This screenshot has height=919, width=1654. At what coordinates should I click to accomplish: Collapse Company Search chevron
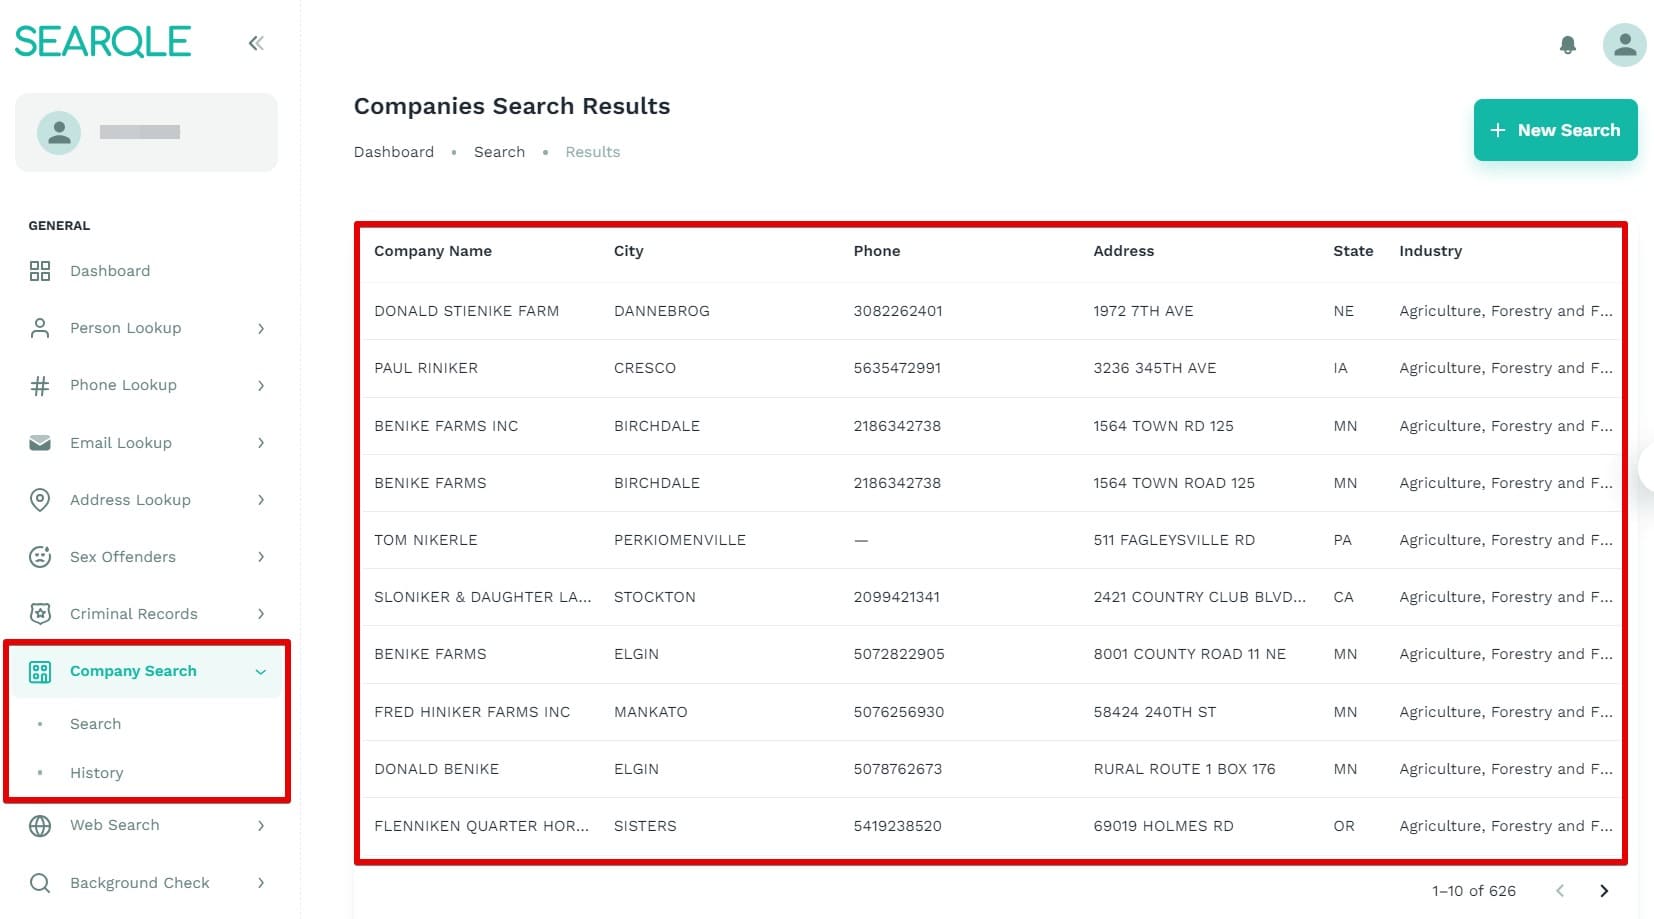tap(261, 671)
